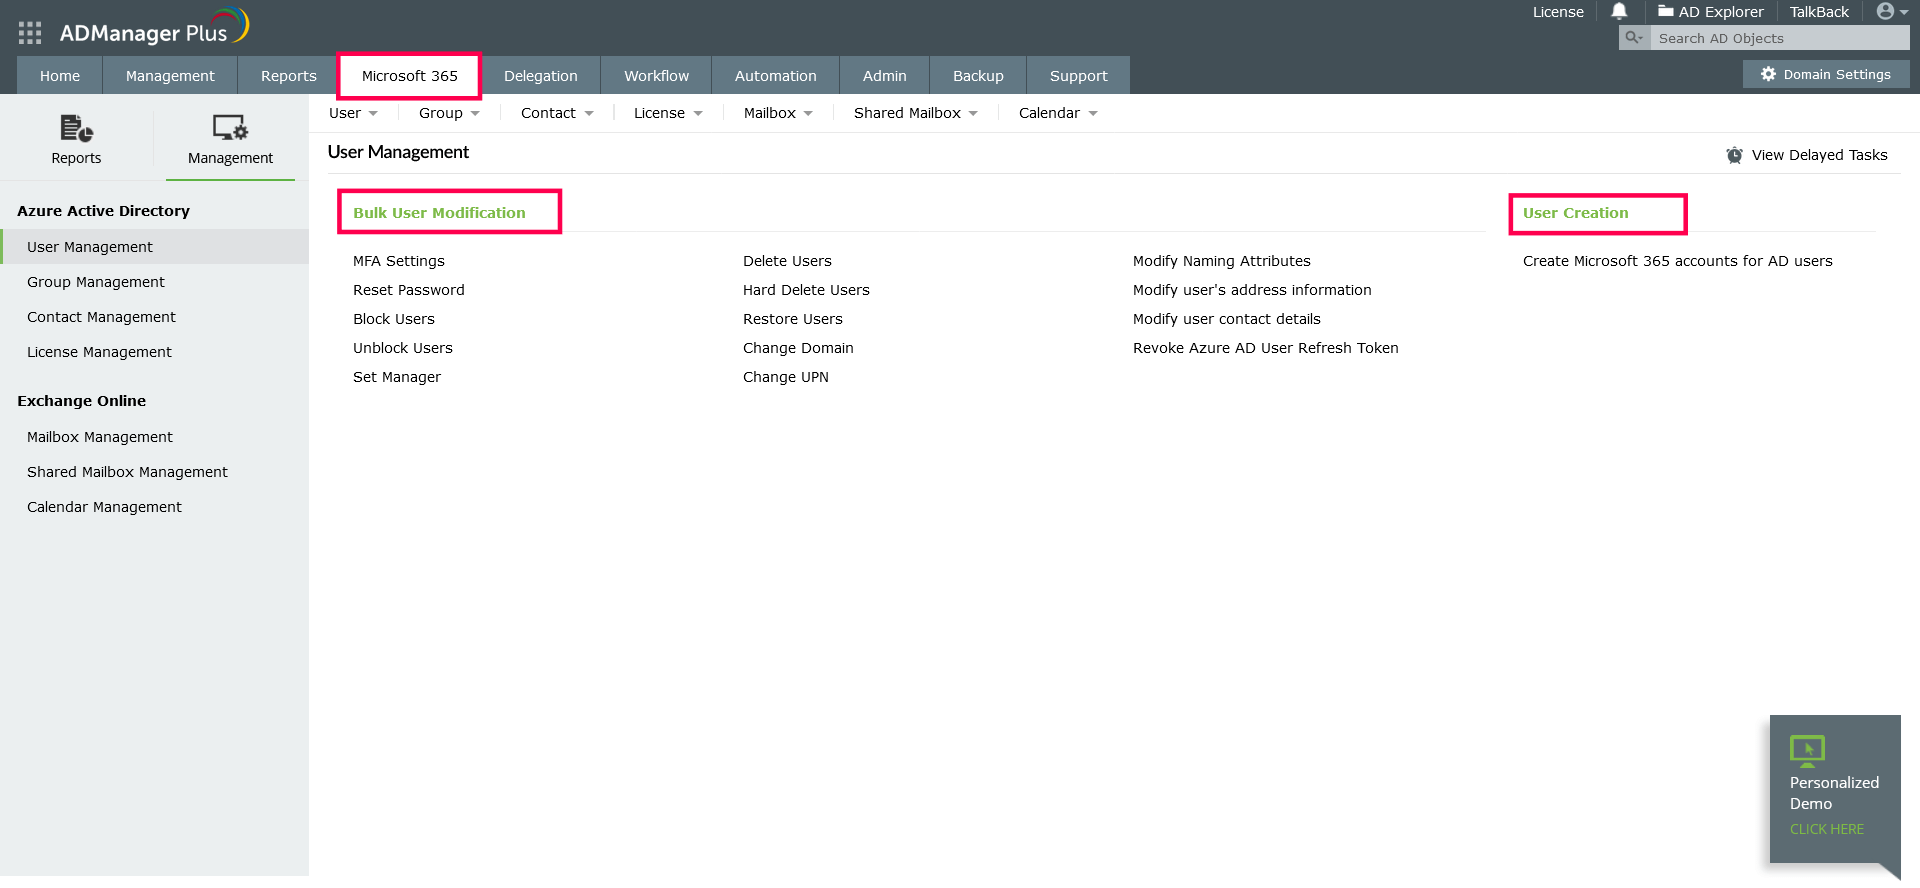The image size is (1920, 888).
Task: Open AD Explorer
Action: tap(1711, 12)
